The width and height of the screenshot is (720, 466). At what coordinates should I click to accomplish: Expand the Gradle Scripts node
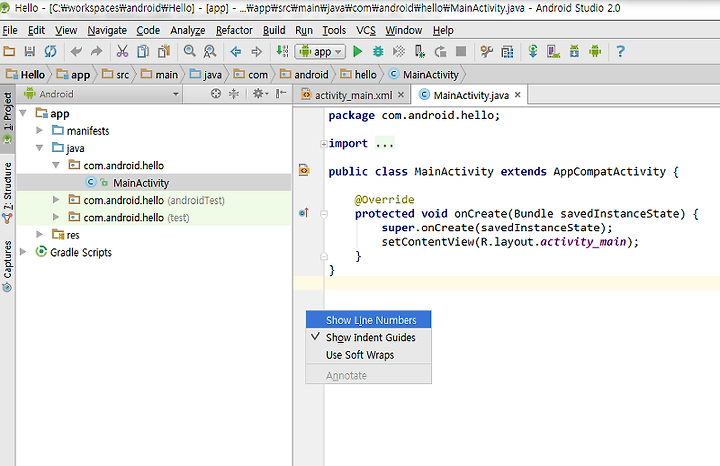point(23,252)
